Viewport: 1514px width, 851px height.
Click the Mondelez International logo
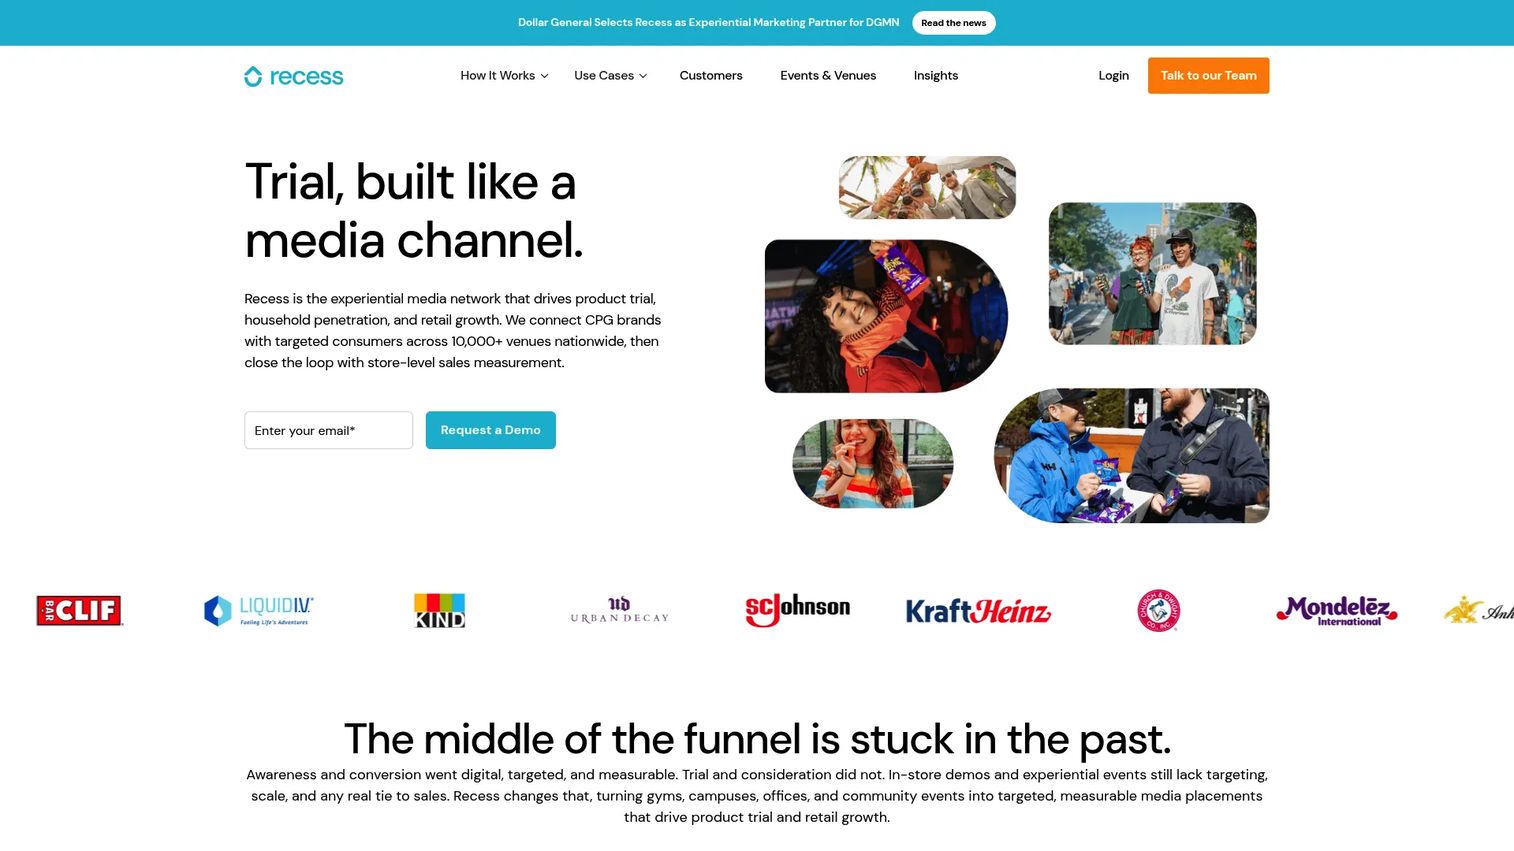tap(1337, 610)
